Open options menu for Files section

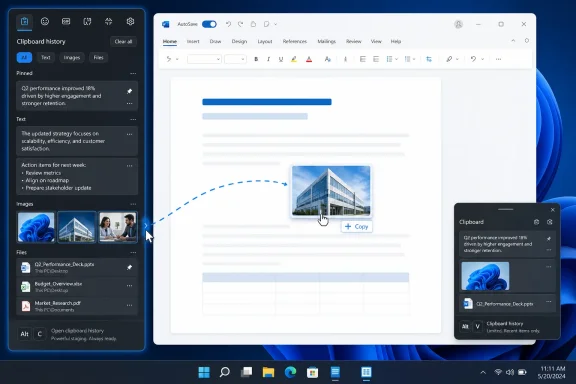[x=133, y=252]
